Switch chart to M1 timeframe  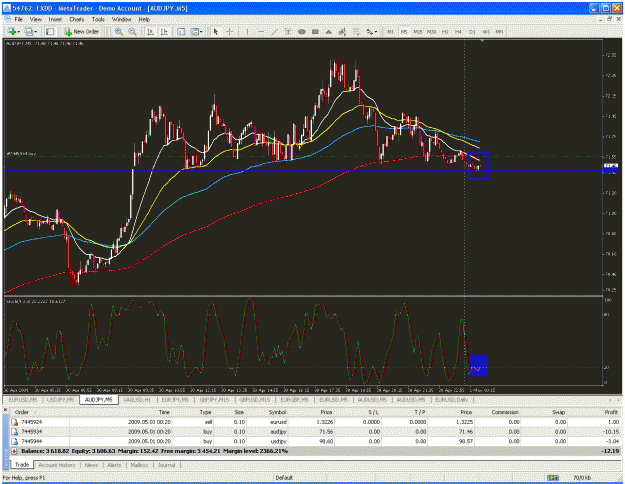(x=390, y=31)
